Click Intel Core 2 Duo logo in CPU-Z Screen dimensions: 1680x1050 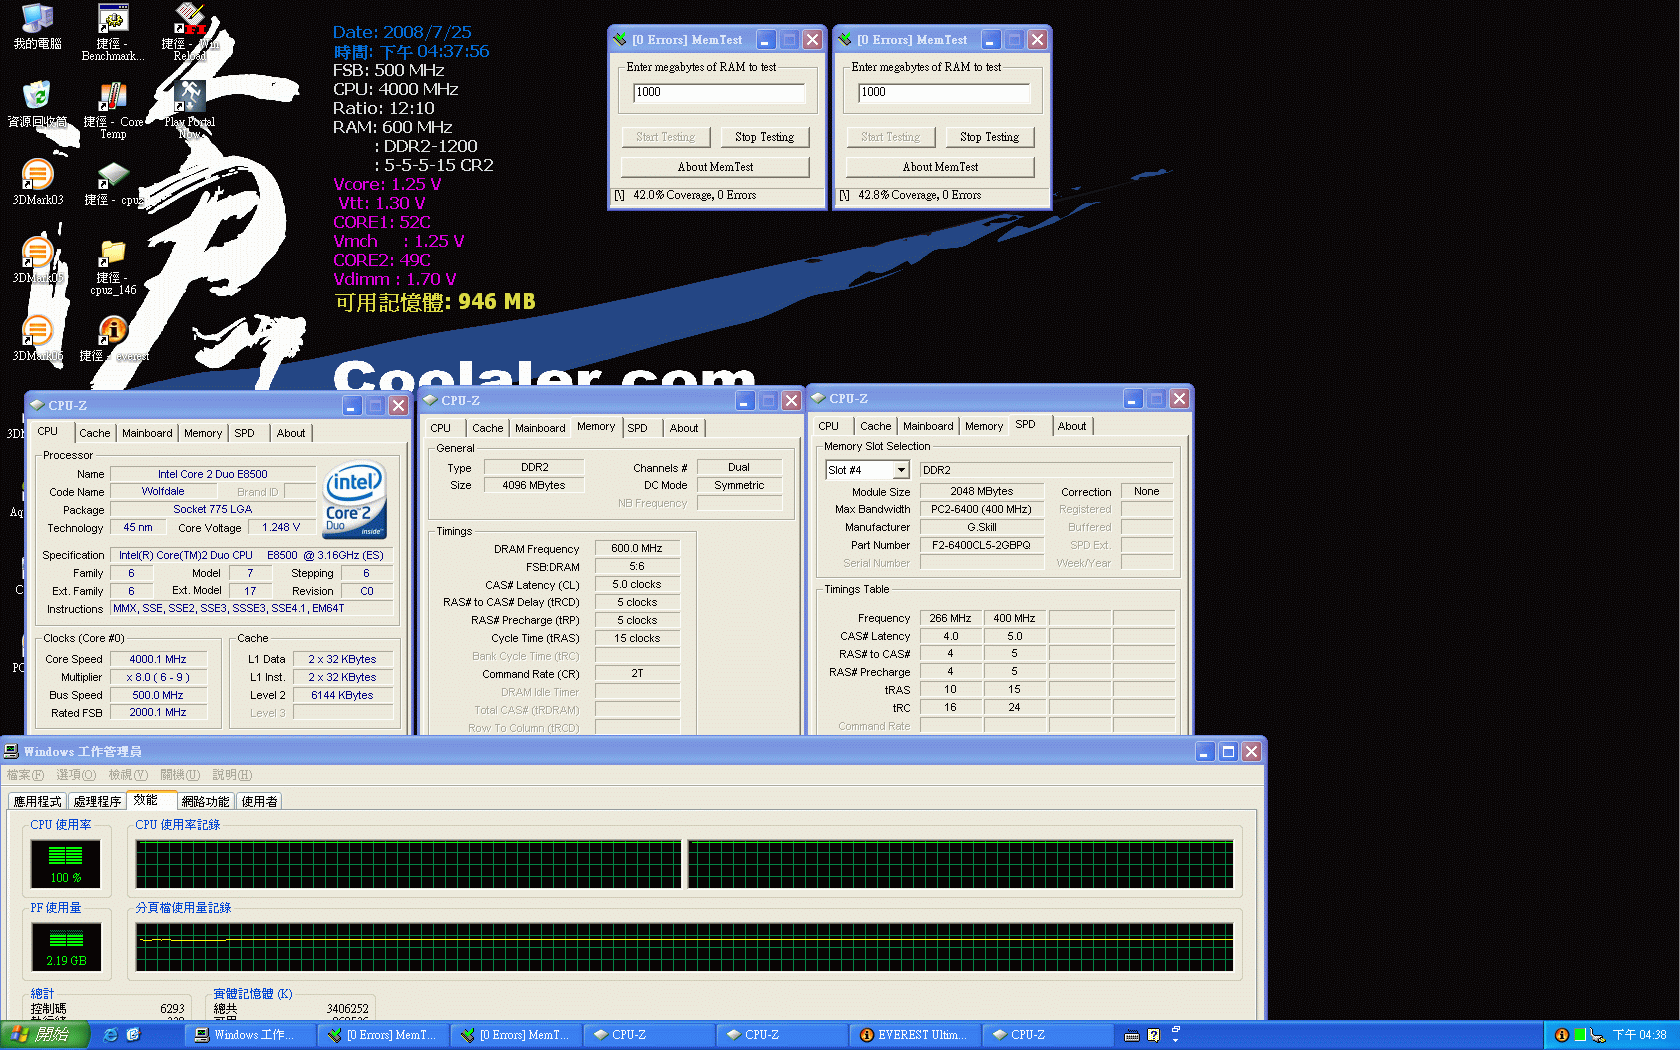tap(354, 500)
